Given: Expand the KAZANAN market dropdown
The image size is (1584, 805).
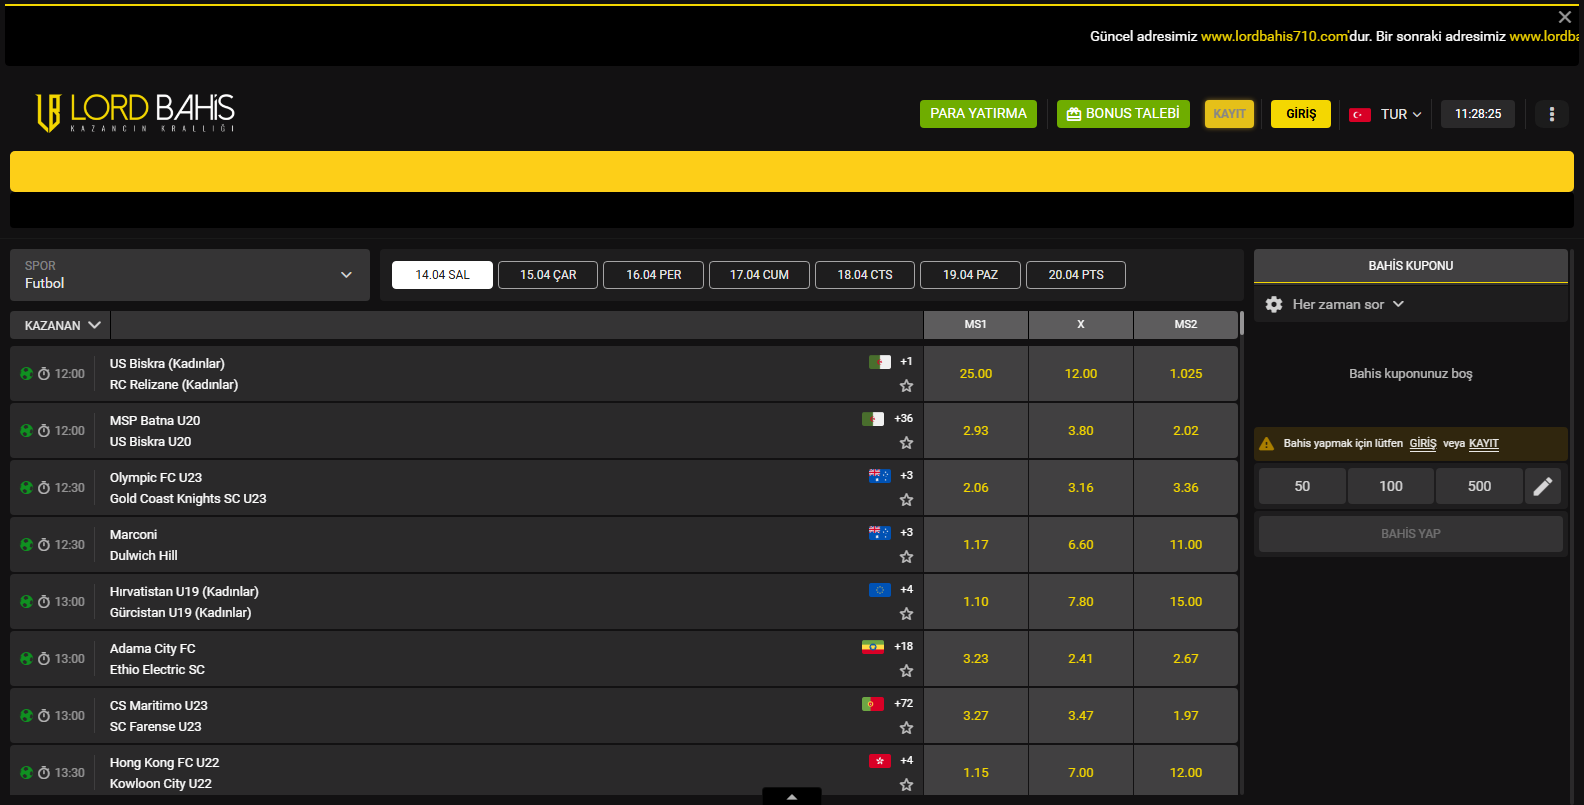Looking at the screenshot, I should [x=62, y=325].
